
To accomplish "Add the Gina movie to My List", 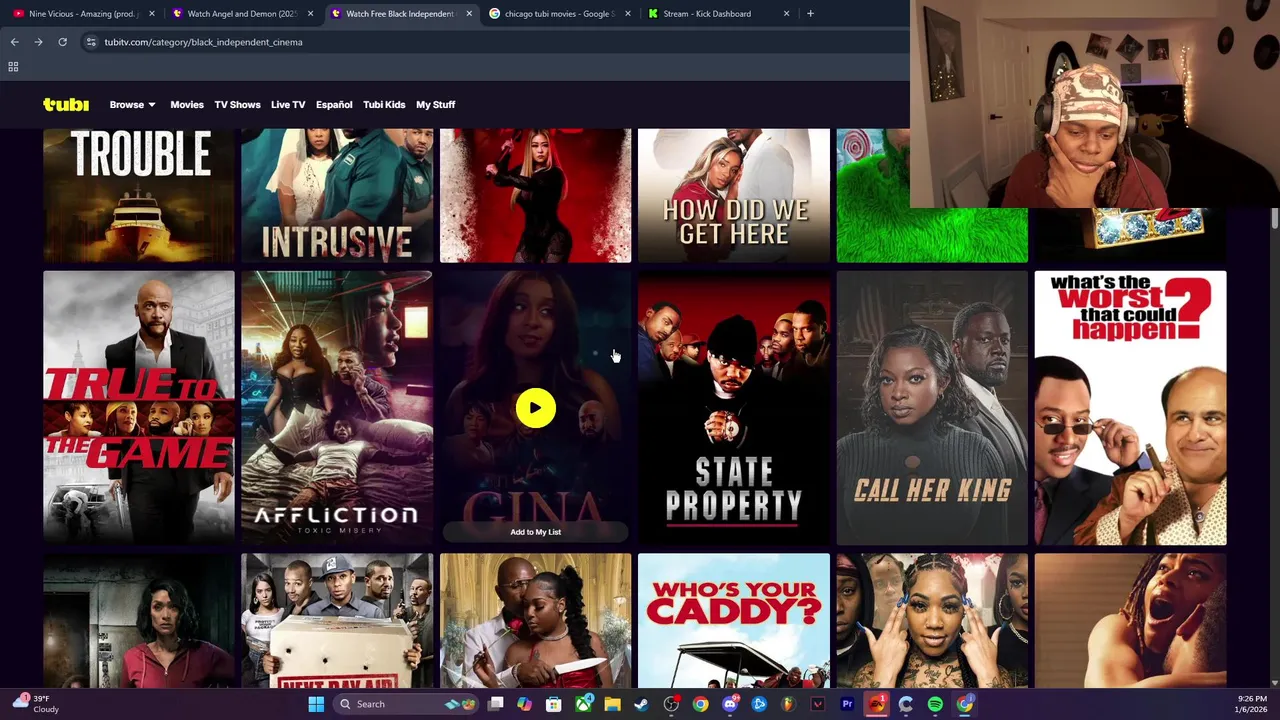I will point(535,532).
